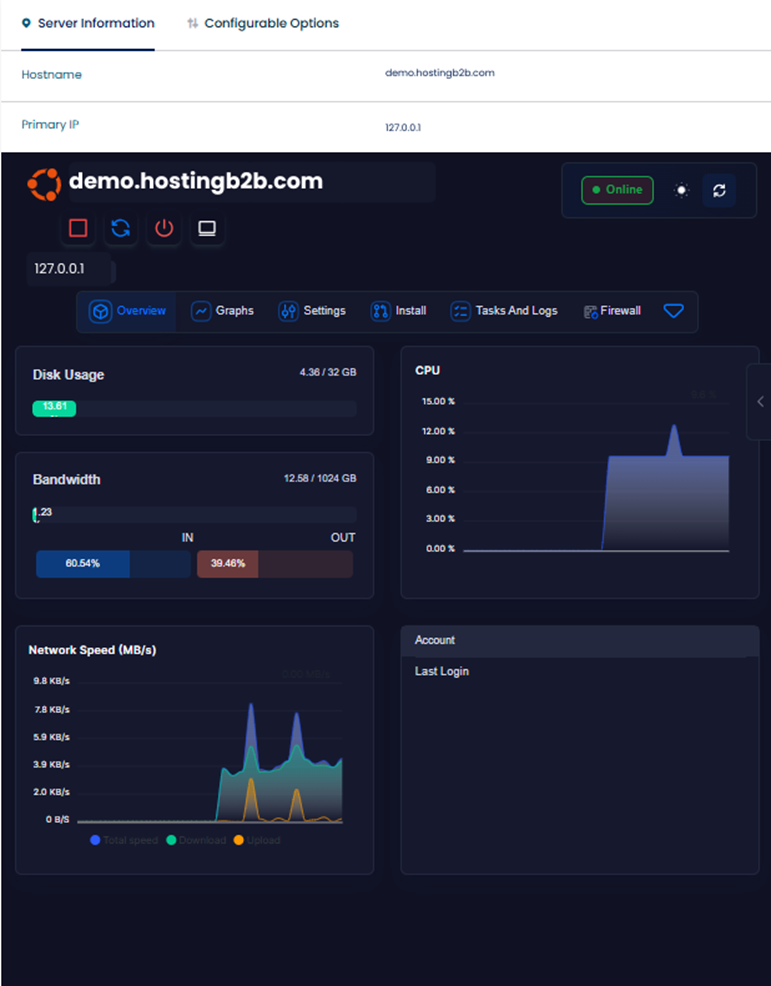Toggle Upload series legend item

pos(257,840)
